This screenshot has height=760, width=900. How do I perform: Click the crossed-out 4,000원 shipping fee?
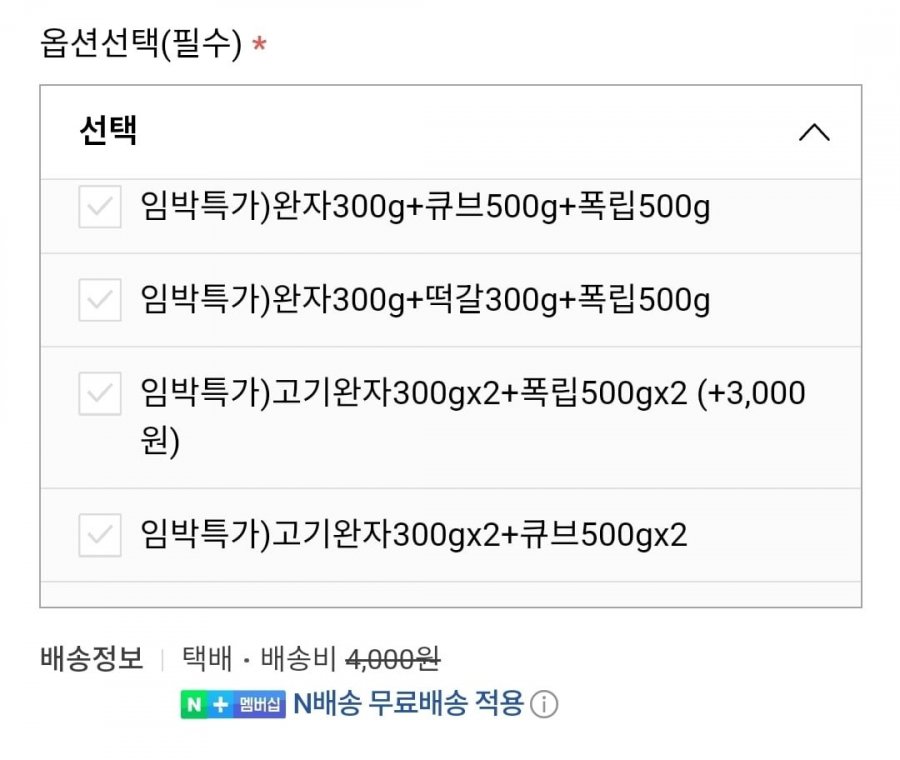click(392, 660)
